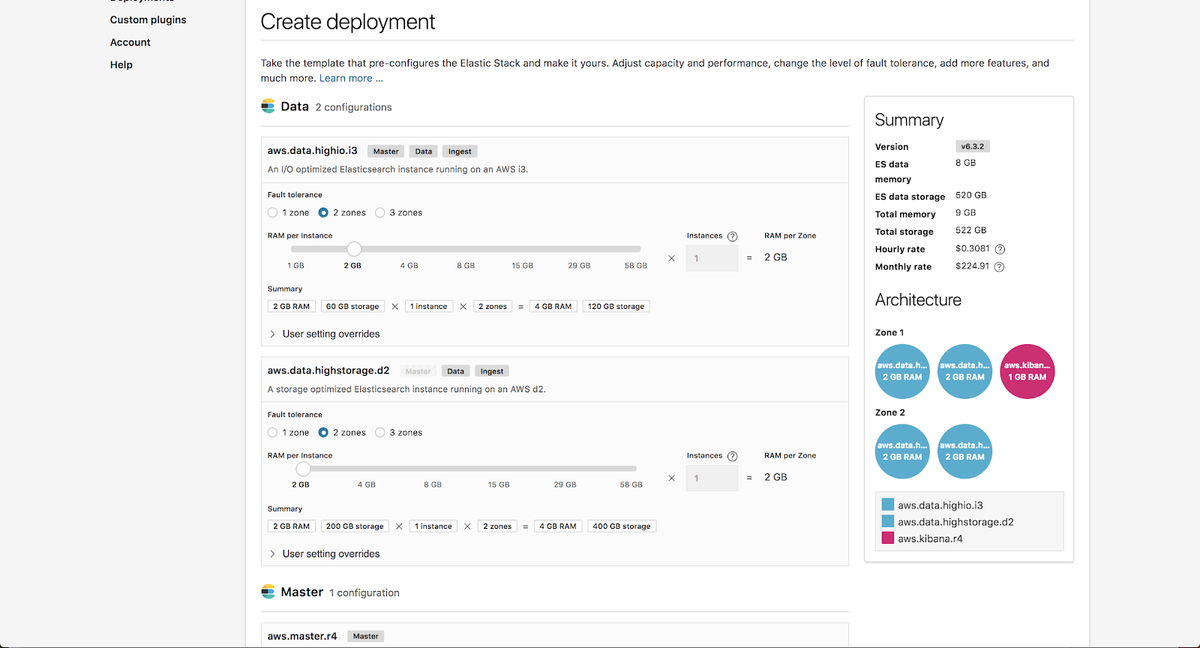Toggle the Master tag on aws.master.r4
Screen dimensions: 1200x648
click(x=366, y=636)
